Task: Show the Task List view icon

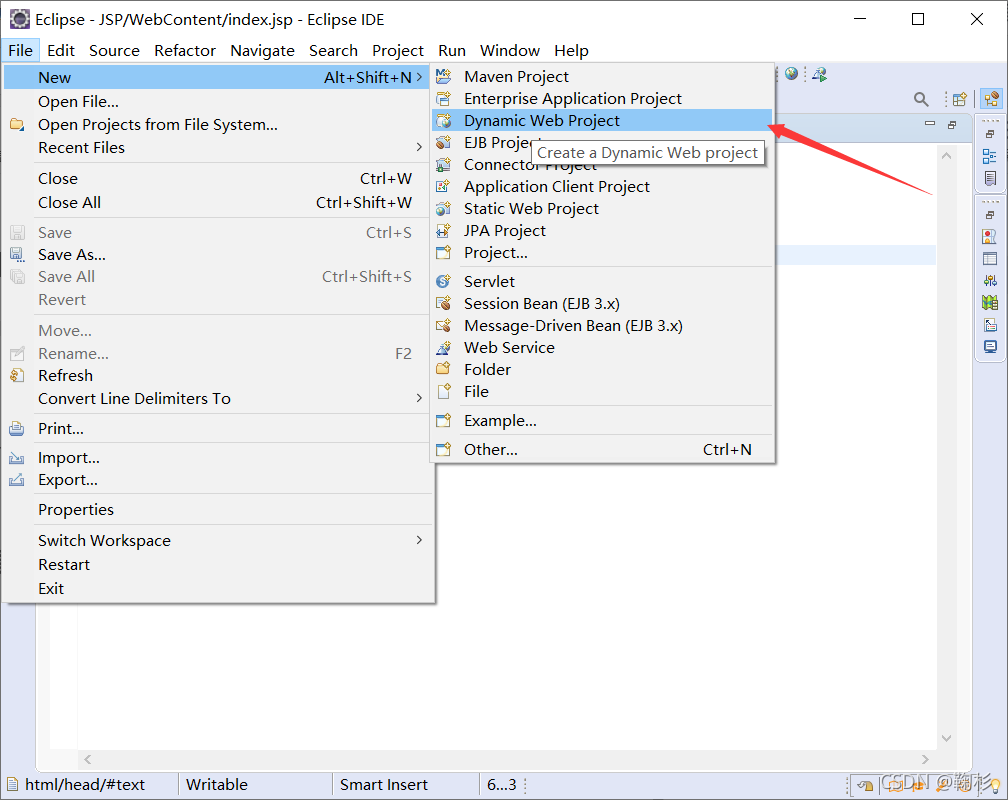Action: coord(990,178)
